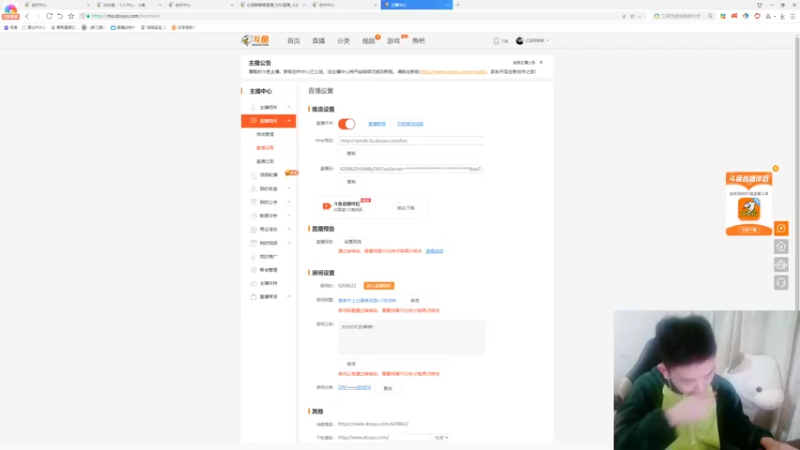
Task: Click the room announcement text area
Action: coord(411,337)
